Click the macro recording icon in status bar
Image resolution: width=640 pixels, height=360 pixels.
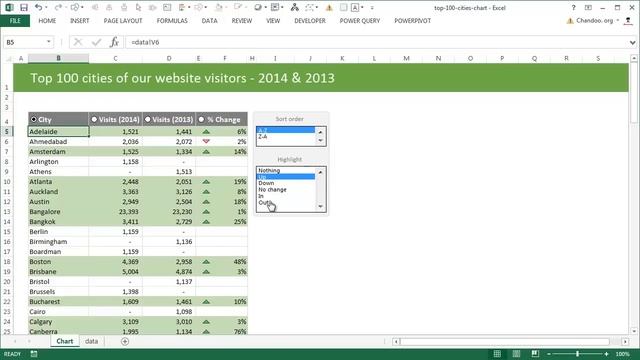pos(34,354)
